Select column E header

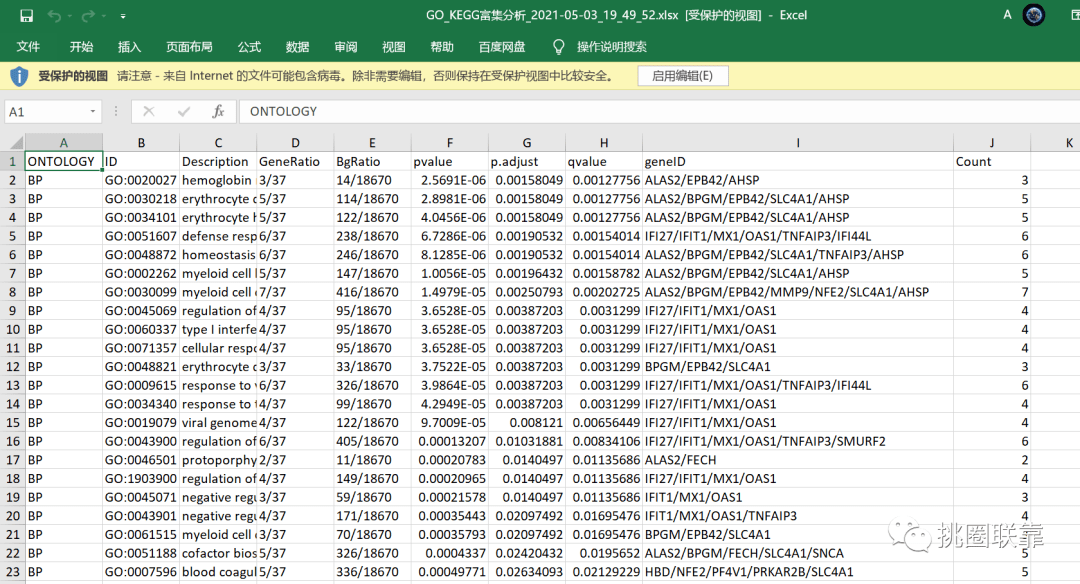[x=373, y=143]
